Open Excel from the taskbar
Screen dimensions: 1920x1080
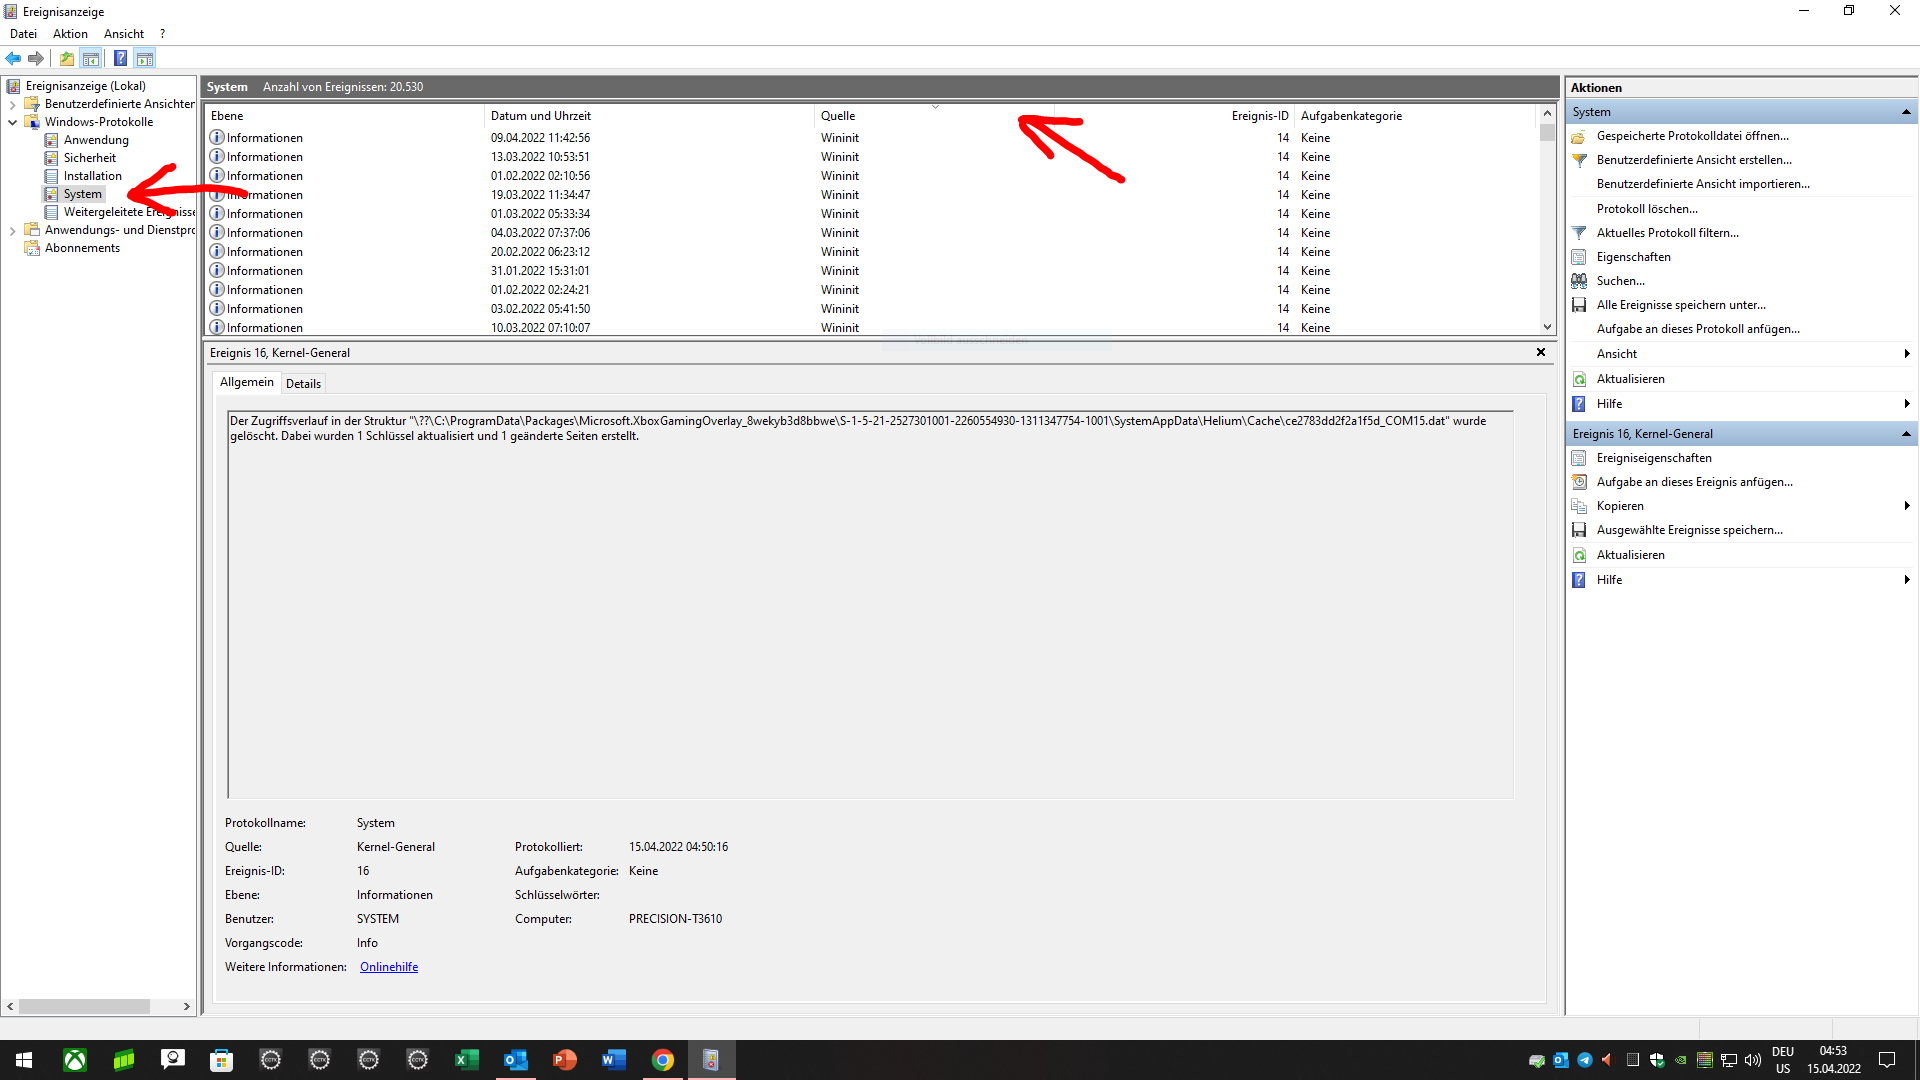(x=466, y=1060)
